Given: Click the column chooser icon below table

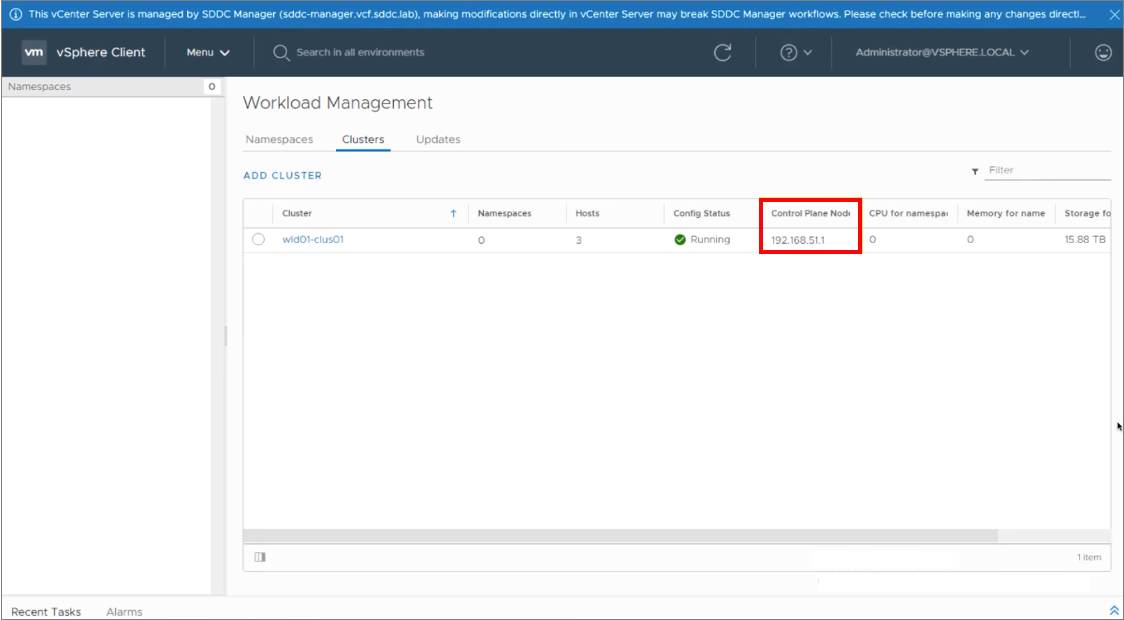Looking at the screenshot, I should click(x=260, y=557).
